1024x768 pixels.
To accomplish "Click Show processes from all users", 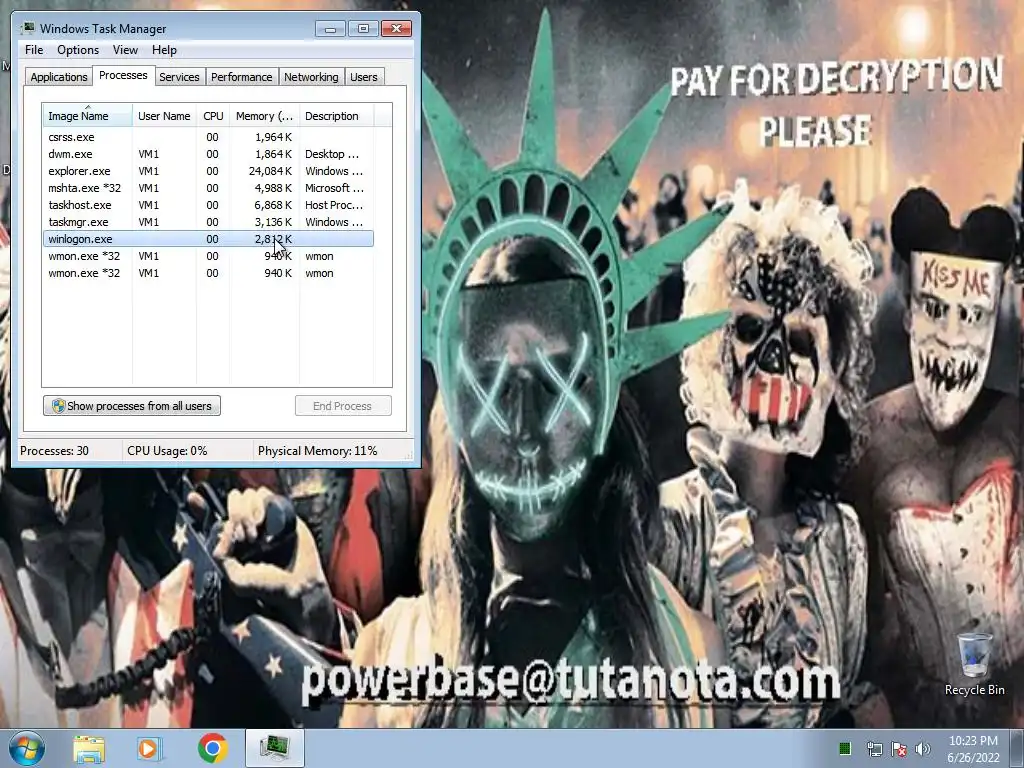I will tap(132, 406).
